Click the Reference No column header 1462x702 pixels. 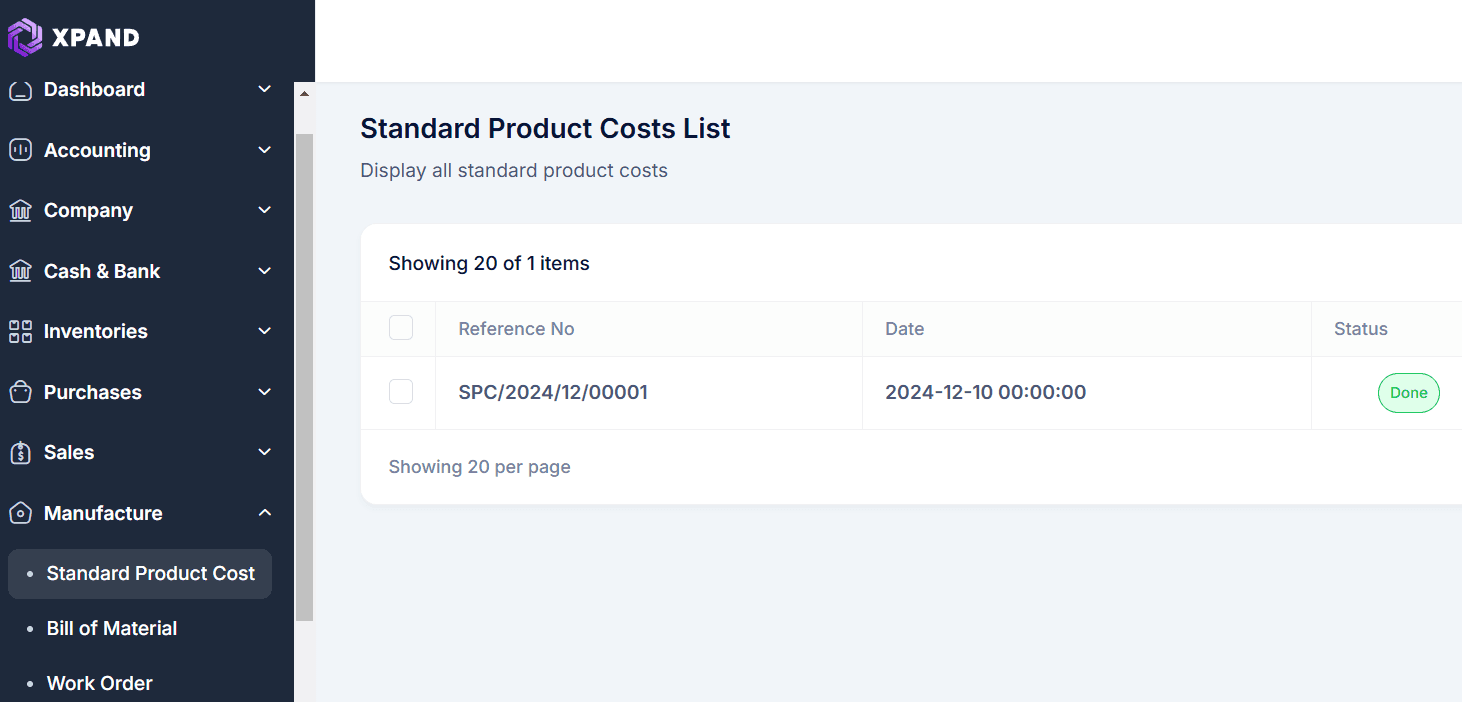516,328
